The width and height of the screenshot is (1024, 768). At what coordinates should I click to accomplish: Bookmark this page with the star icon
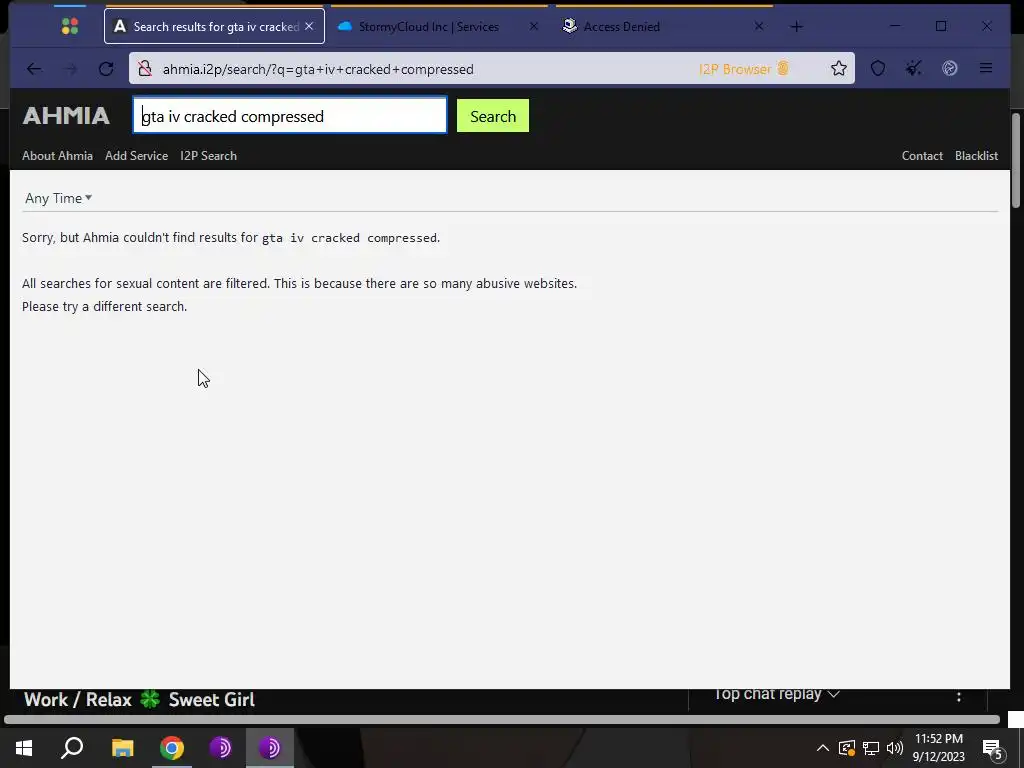pos(839,69)
